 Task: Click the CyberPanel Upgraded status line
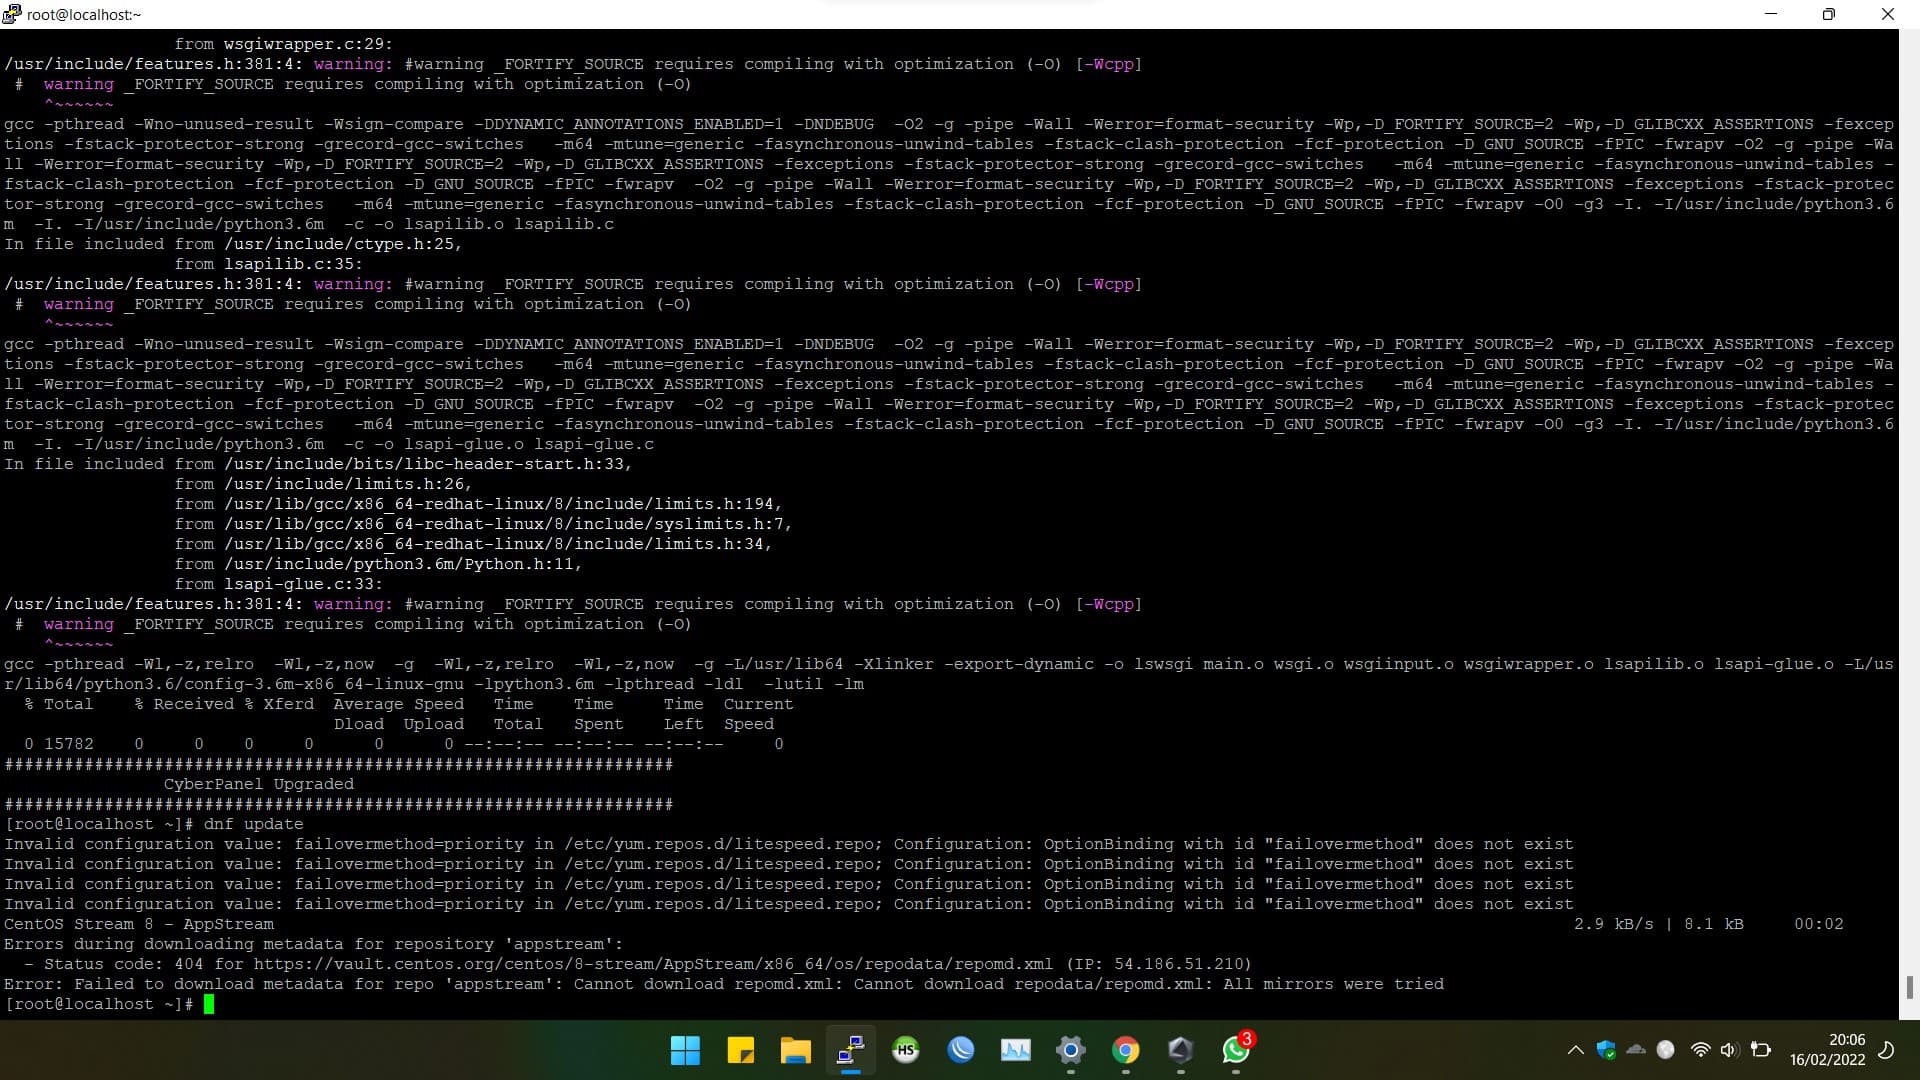point(258,783)
